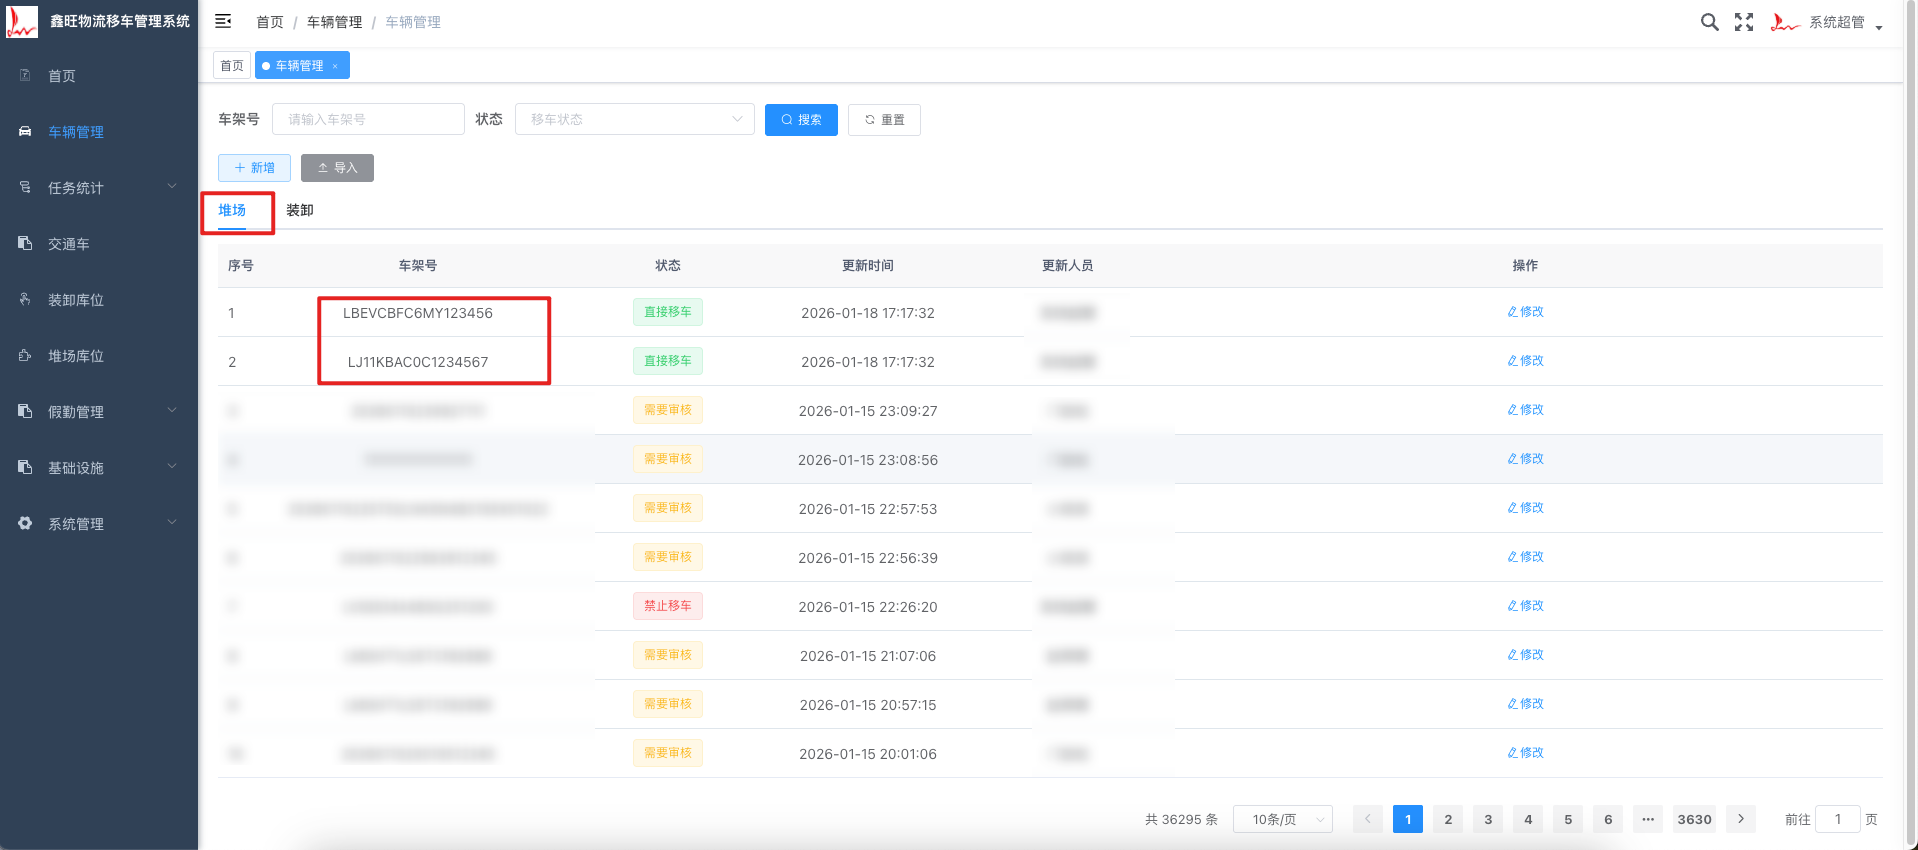This screenshot has height=850, width=1918.
Task: Go to last page 3630
Action: [x=1695, y=819]
